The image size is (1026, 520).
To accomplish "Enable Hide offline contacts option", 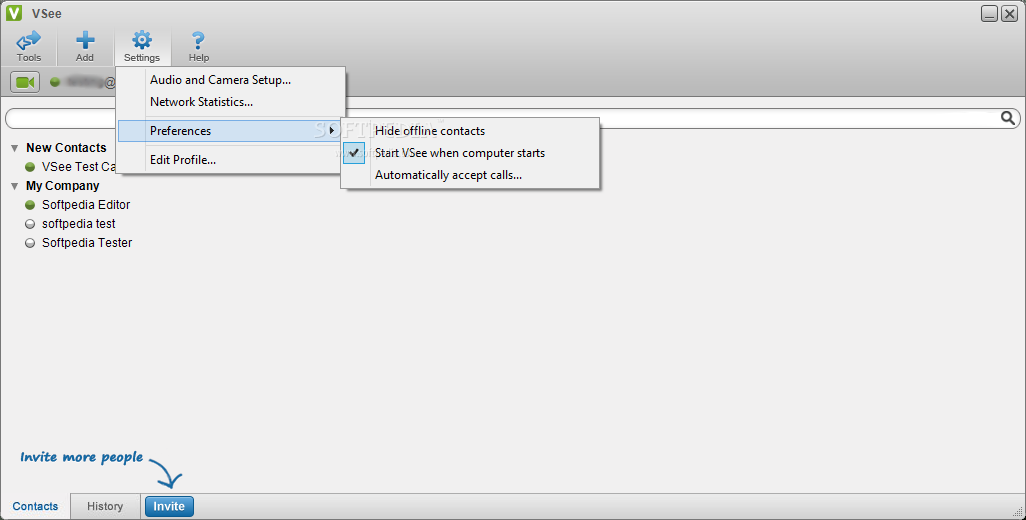I will click(470, 131).
